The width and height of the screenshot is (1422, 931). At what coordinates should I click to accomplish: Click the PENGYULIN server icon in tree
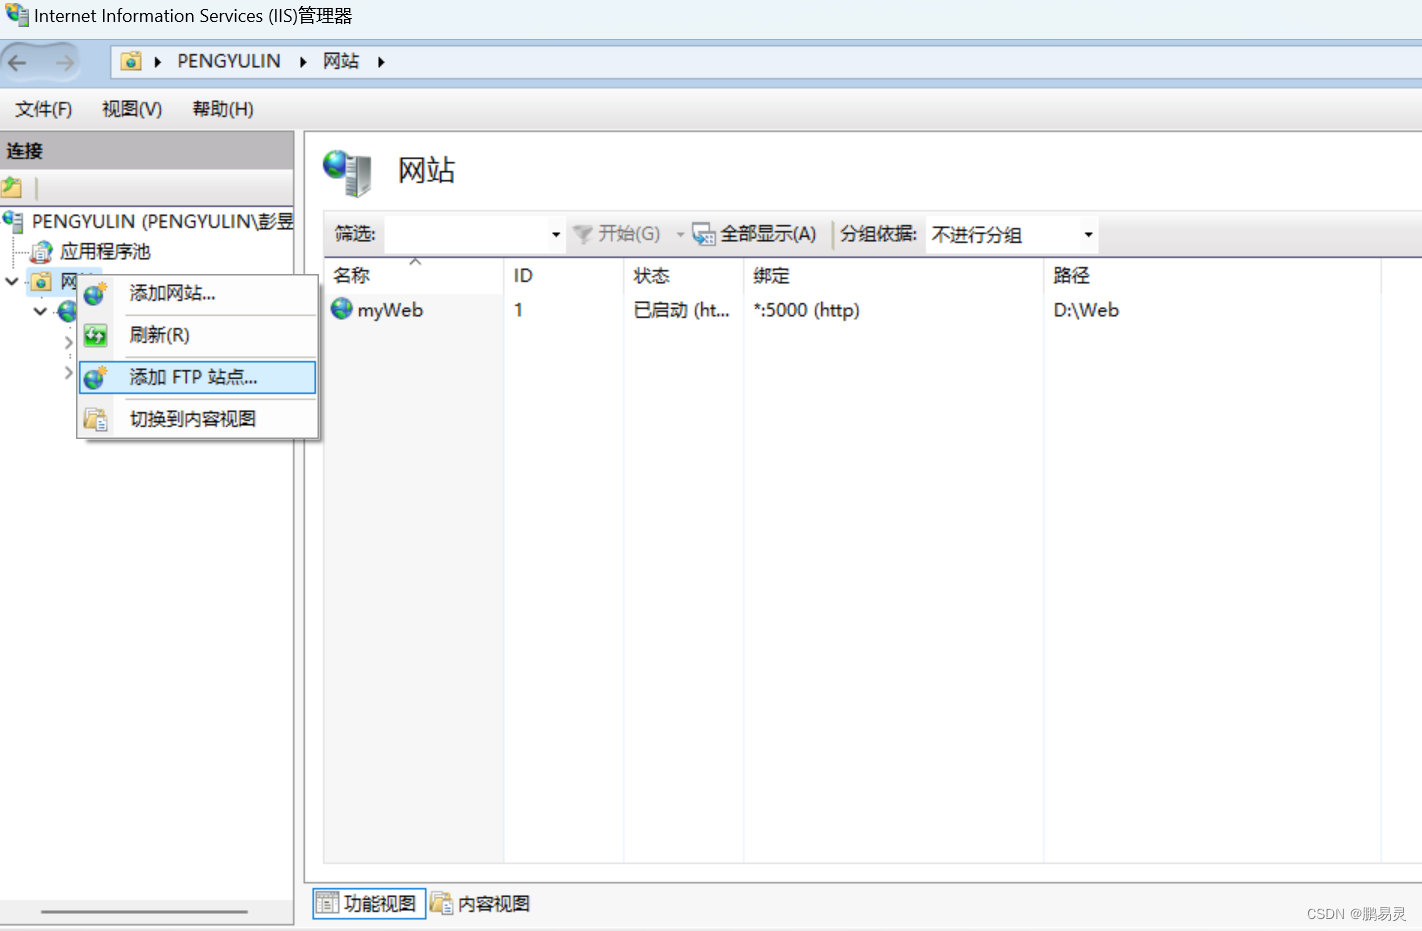pos(13,221)
